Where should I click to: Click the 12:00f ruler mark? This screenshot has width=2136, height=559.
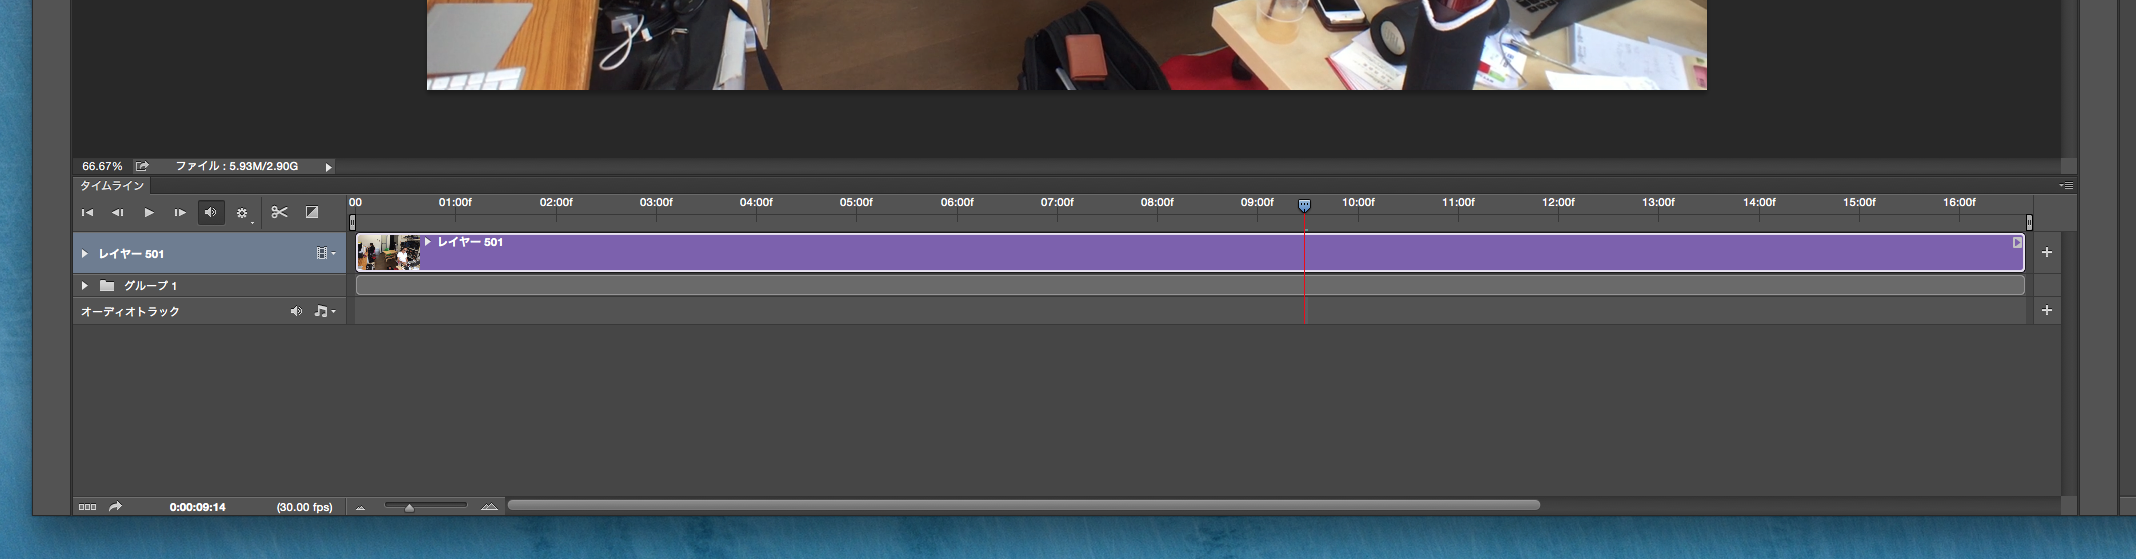1558,202
